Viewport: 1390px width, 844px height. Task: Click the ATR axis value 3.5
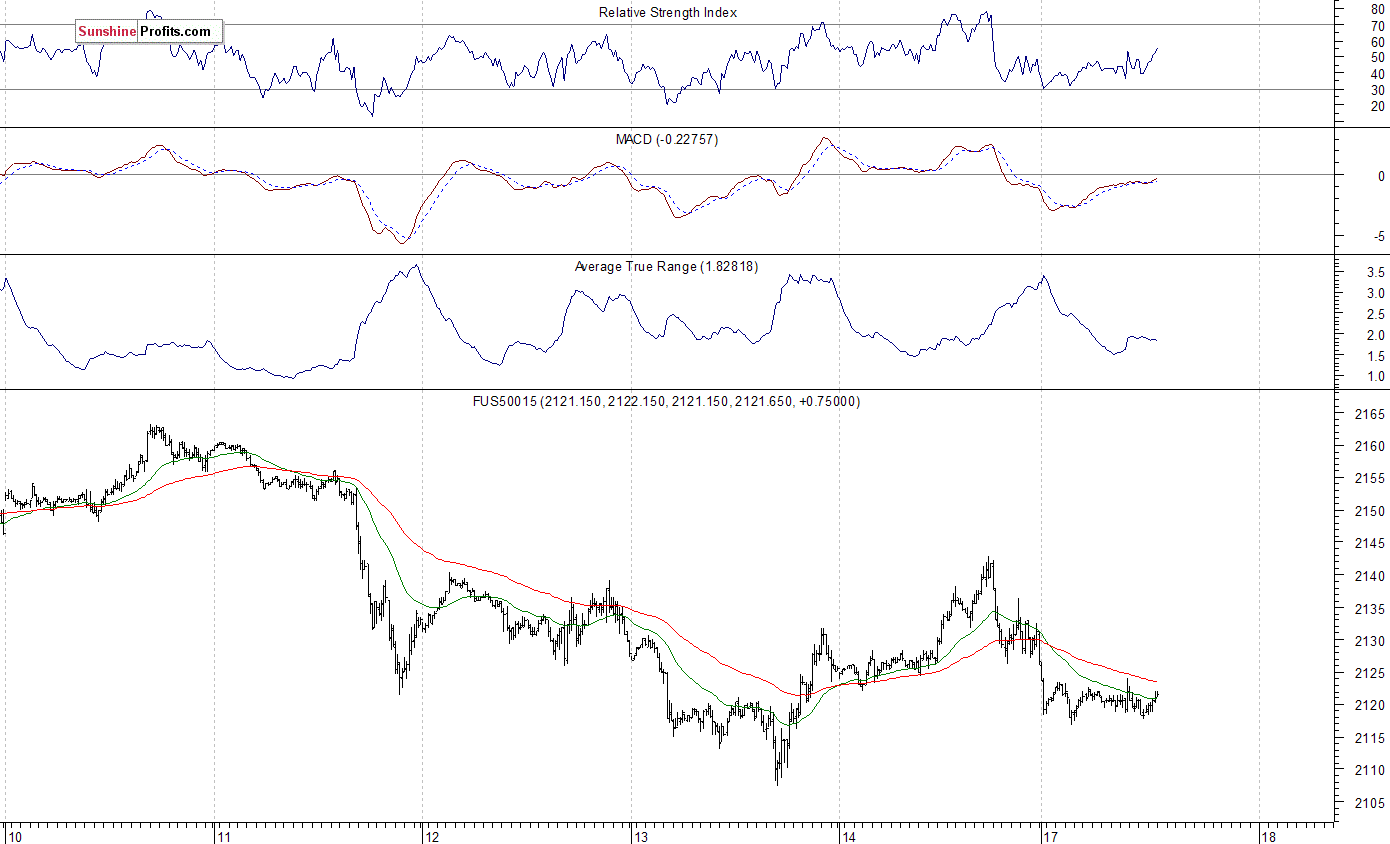click(1375, 272)
